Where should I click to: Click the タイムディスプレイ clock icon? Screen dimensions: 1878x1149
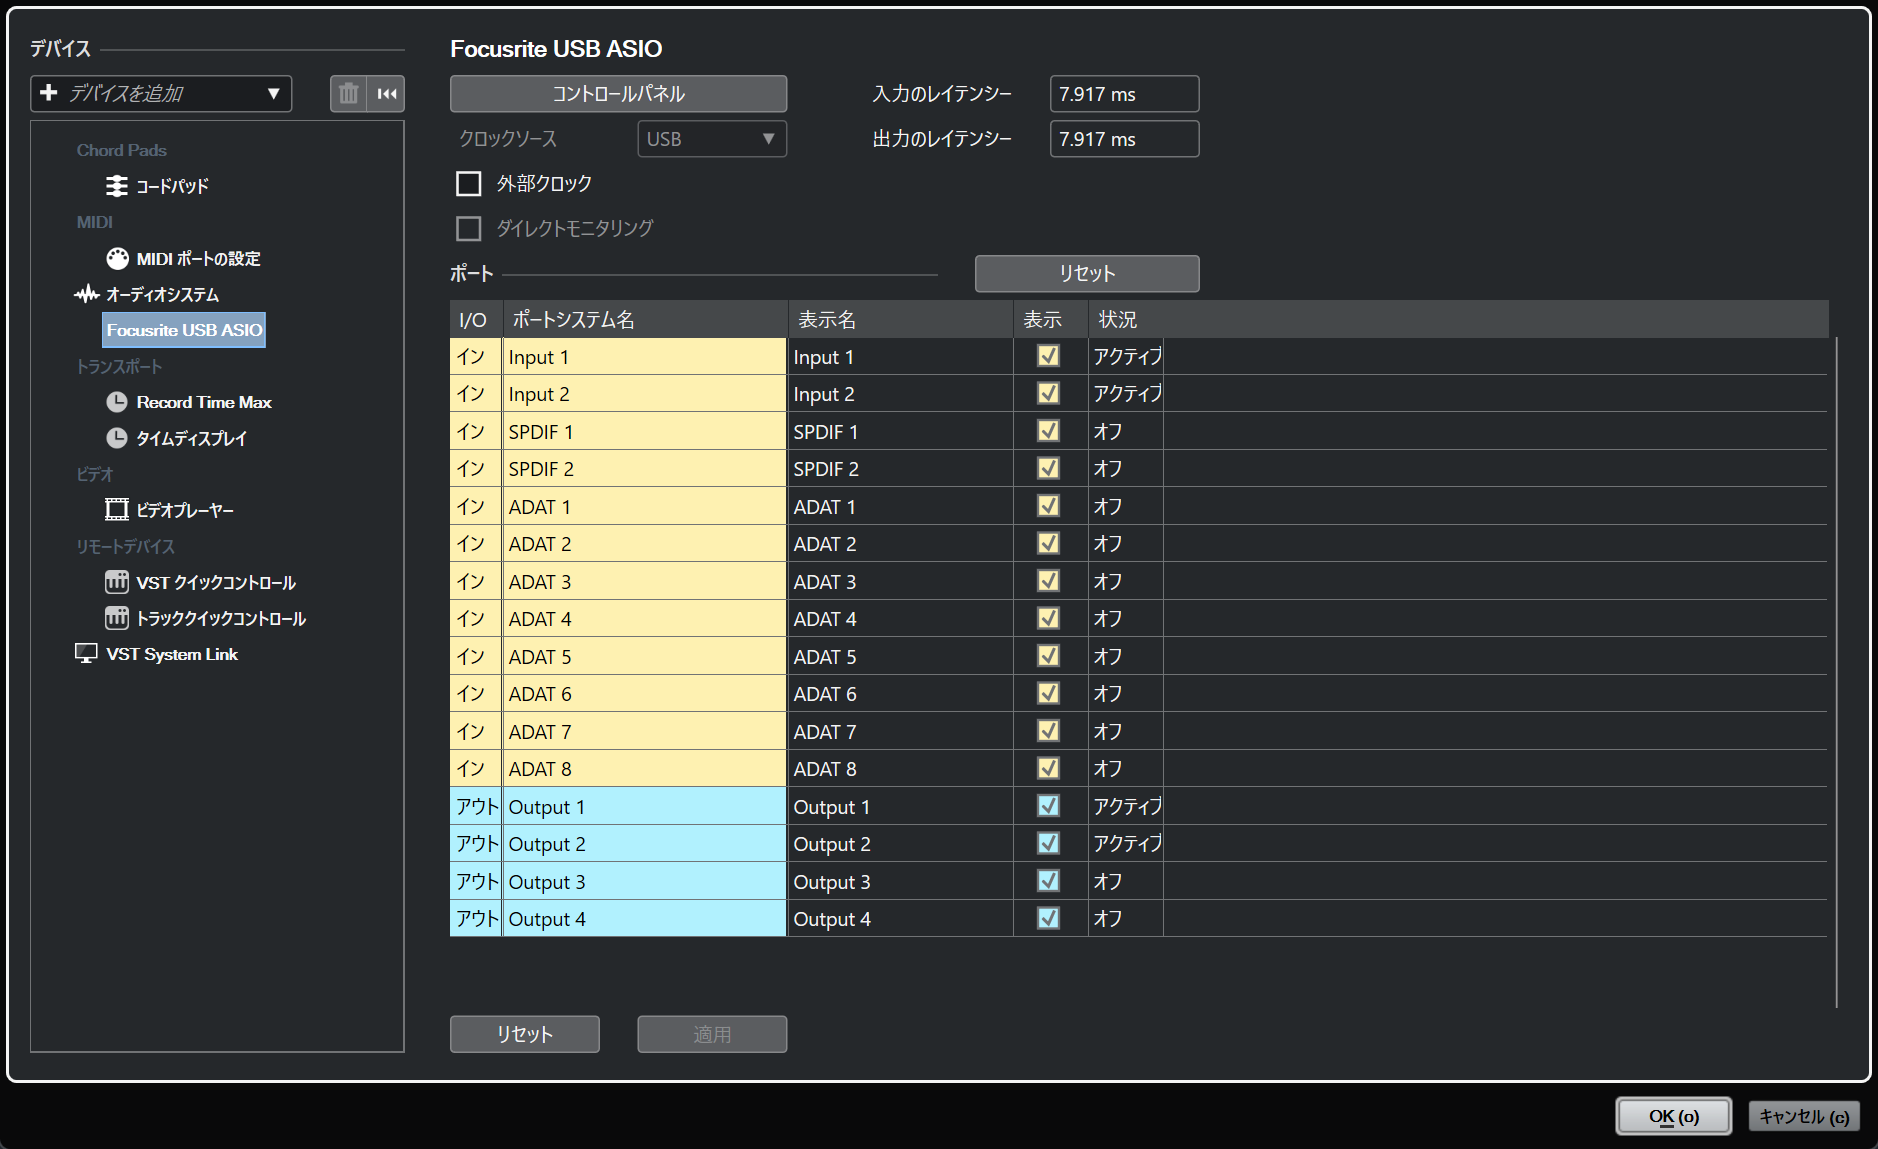click(x=117, y=438)
